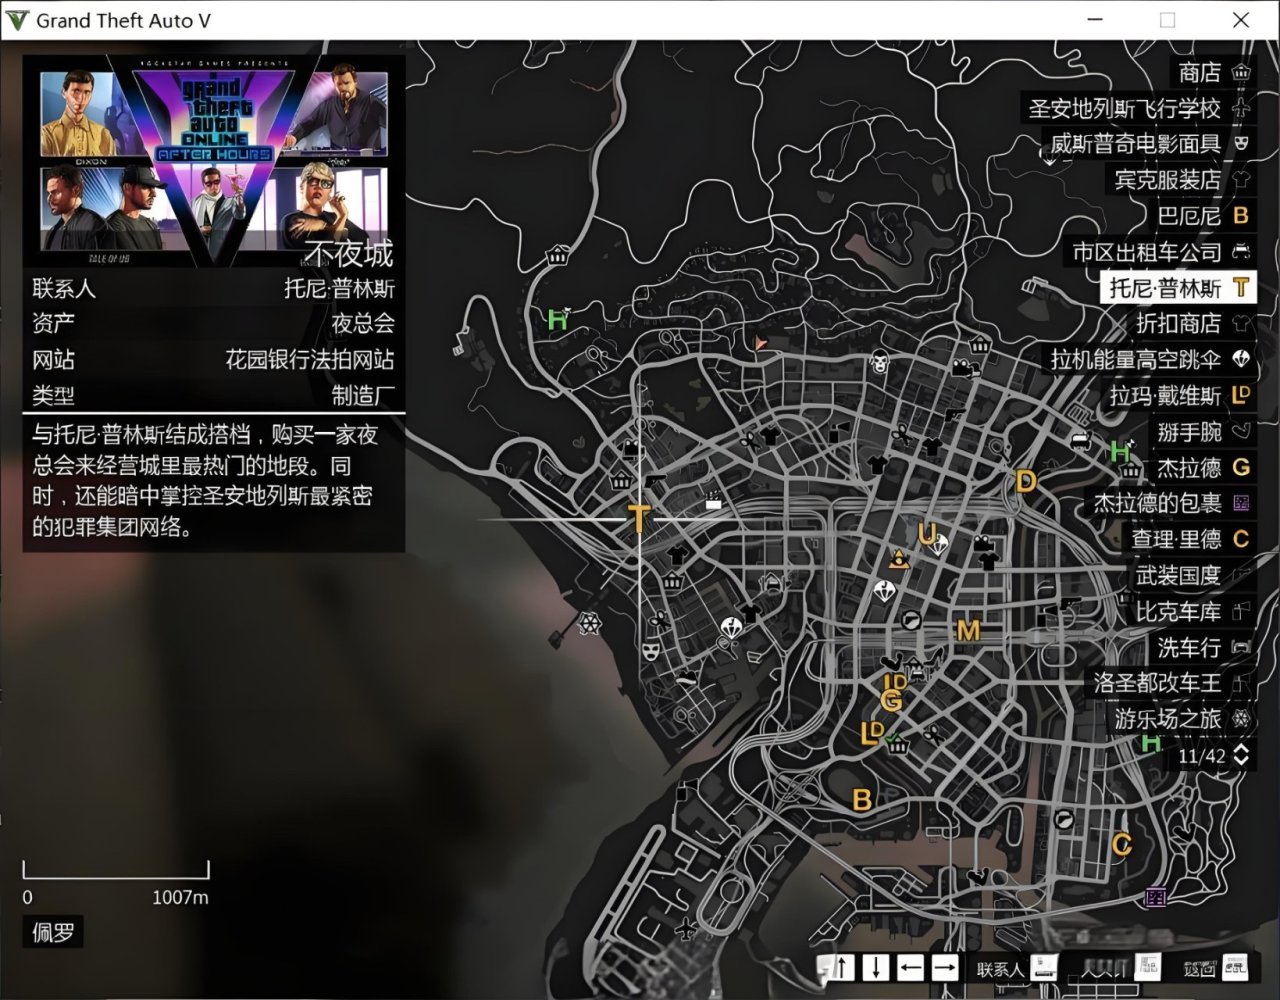Image resolution: width=1280 pixels, height=1000 pixels.
Task: Select the yellow C marker on the map
Action: click(x=1121, y=846)
